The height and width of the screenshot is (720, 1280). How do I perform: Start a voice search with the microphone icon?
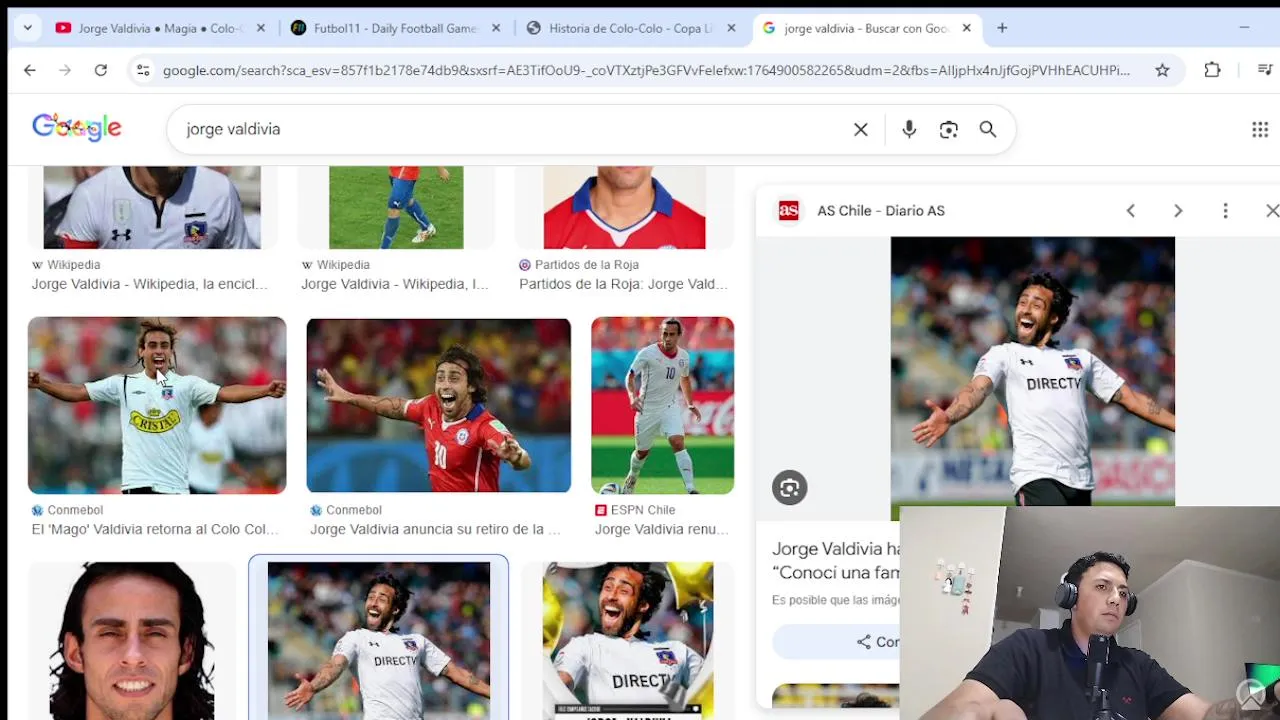click(x=909, y=129)
